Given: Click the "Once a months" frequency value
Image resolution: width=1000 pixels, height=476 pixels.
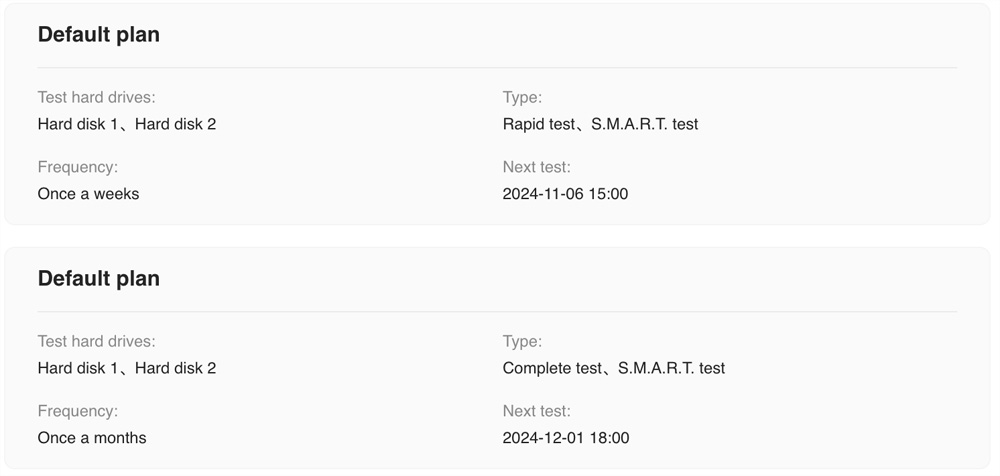Looking at the screenshot, I should [92, 438].
